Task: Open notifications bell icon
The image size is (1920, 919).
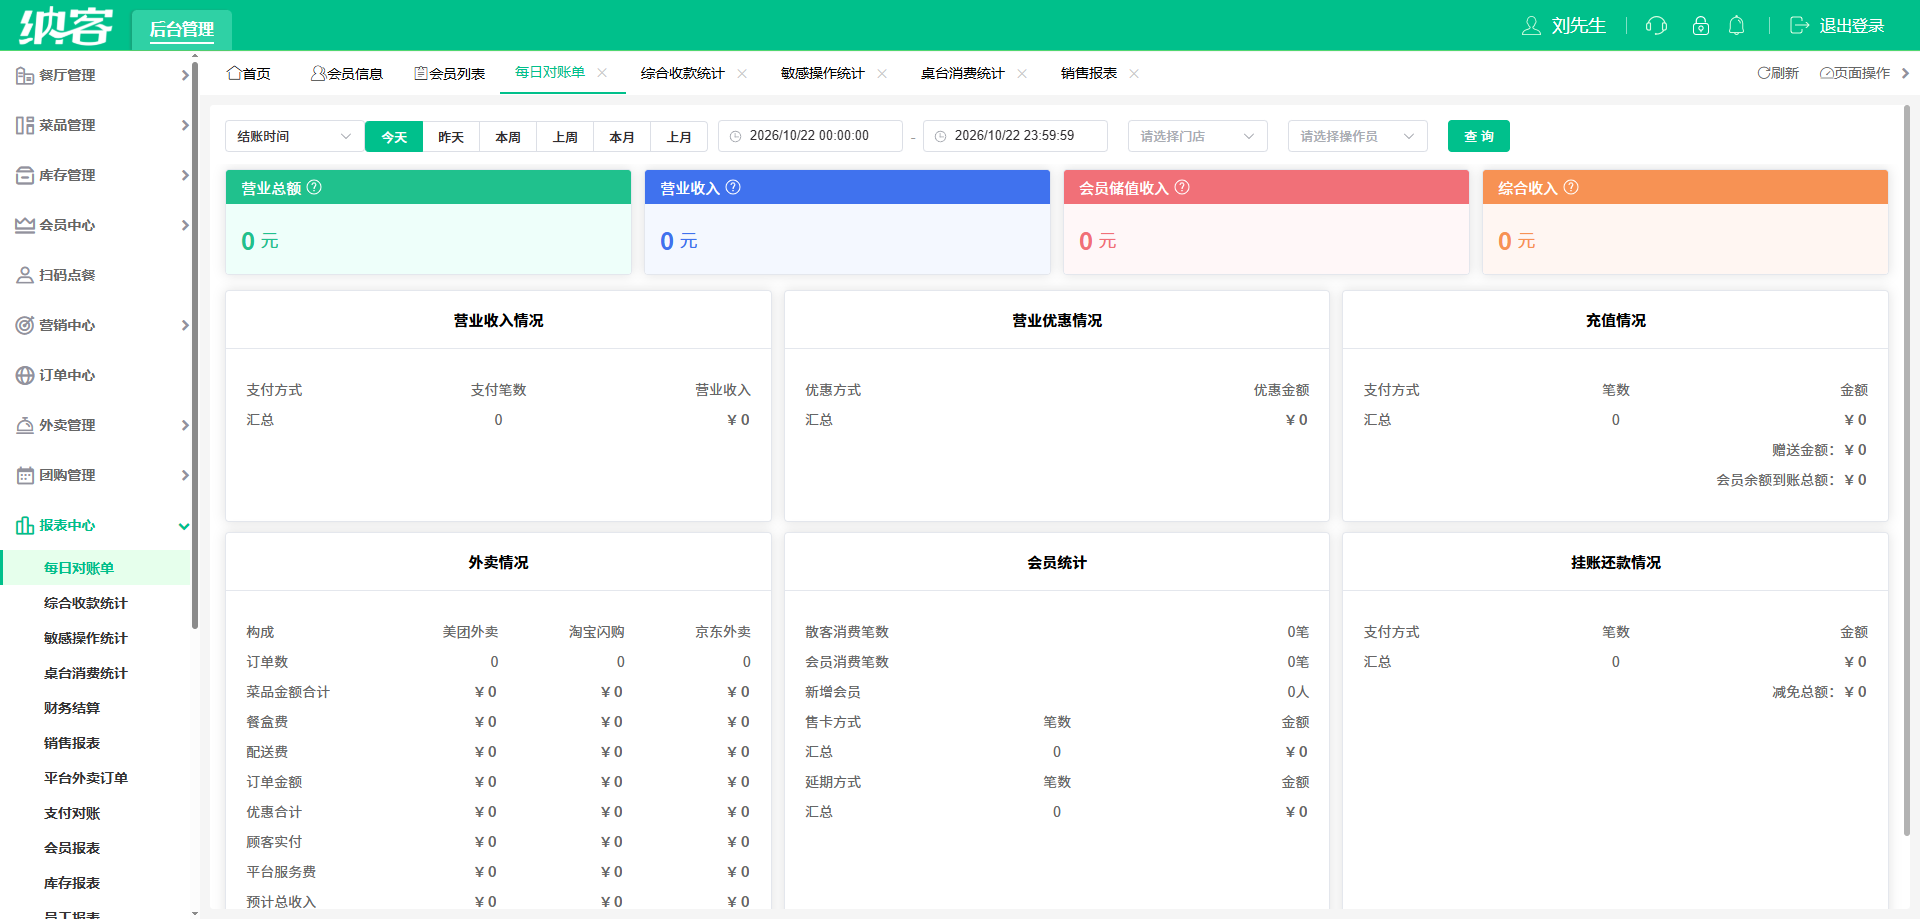Action: pyautogui.click(x=1737, y=26)
